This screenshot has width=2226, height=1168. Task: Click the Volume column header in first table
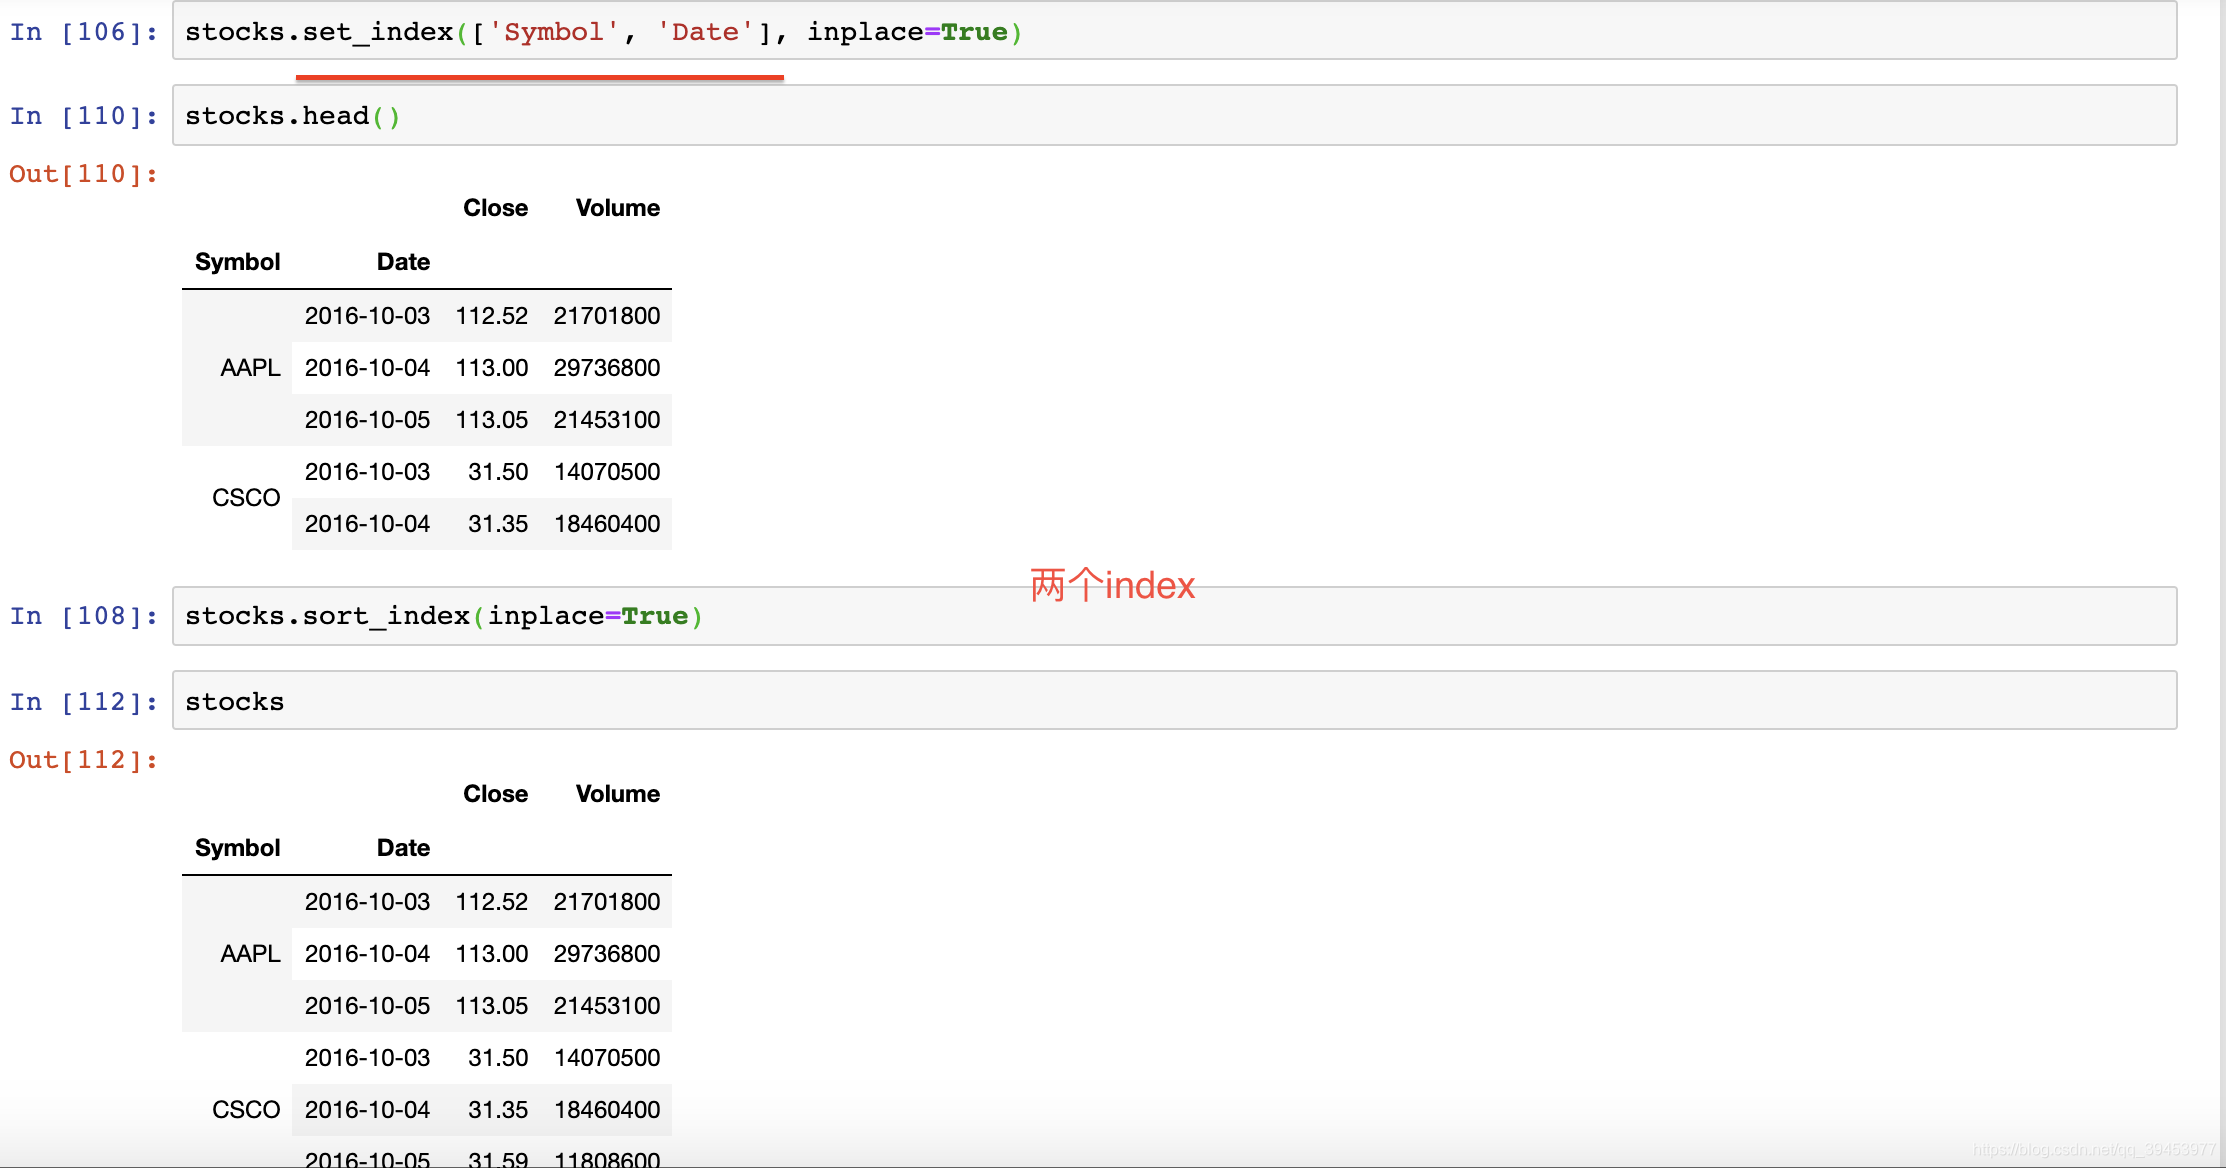(x=617, y=208)
